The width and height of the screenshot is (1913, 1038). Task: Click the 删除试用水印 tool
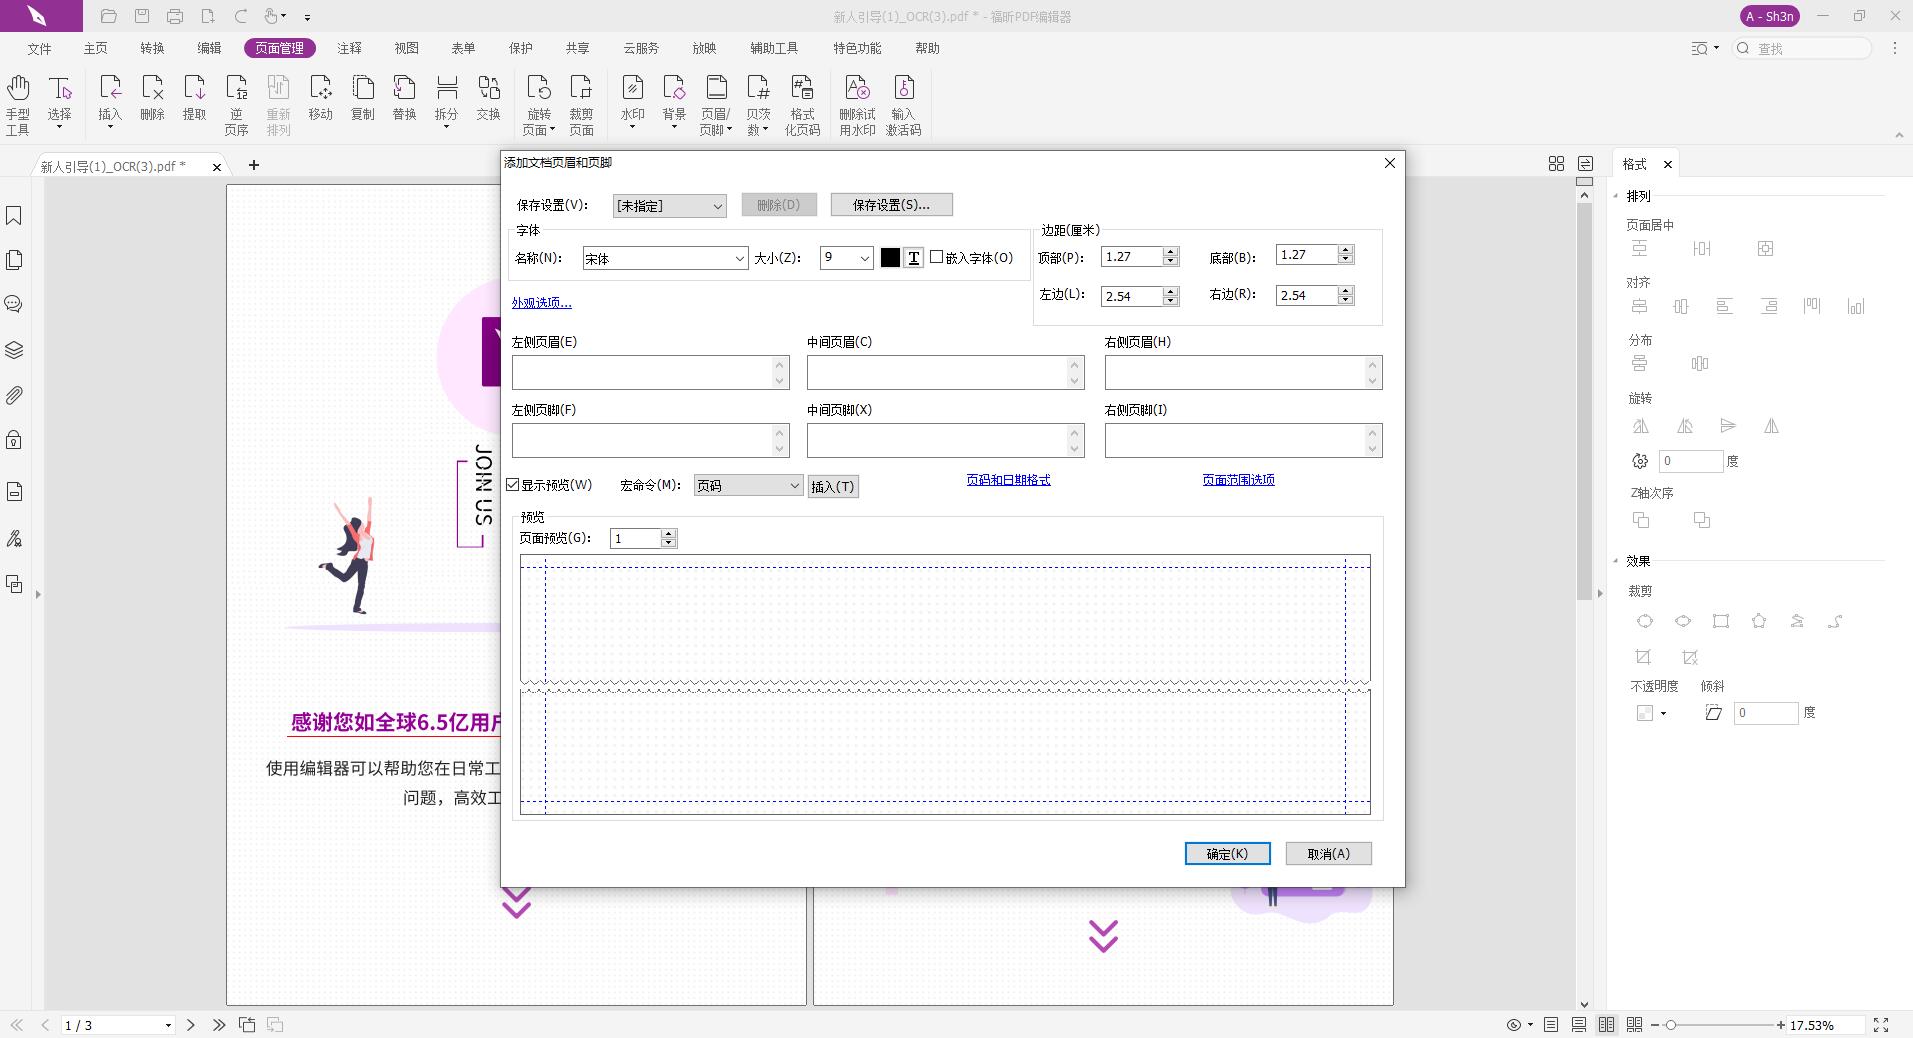pyautogui.click(x=858, y=103)
